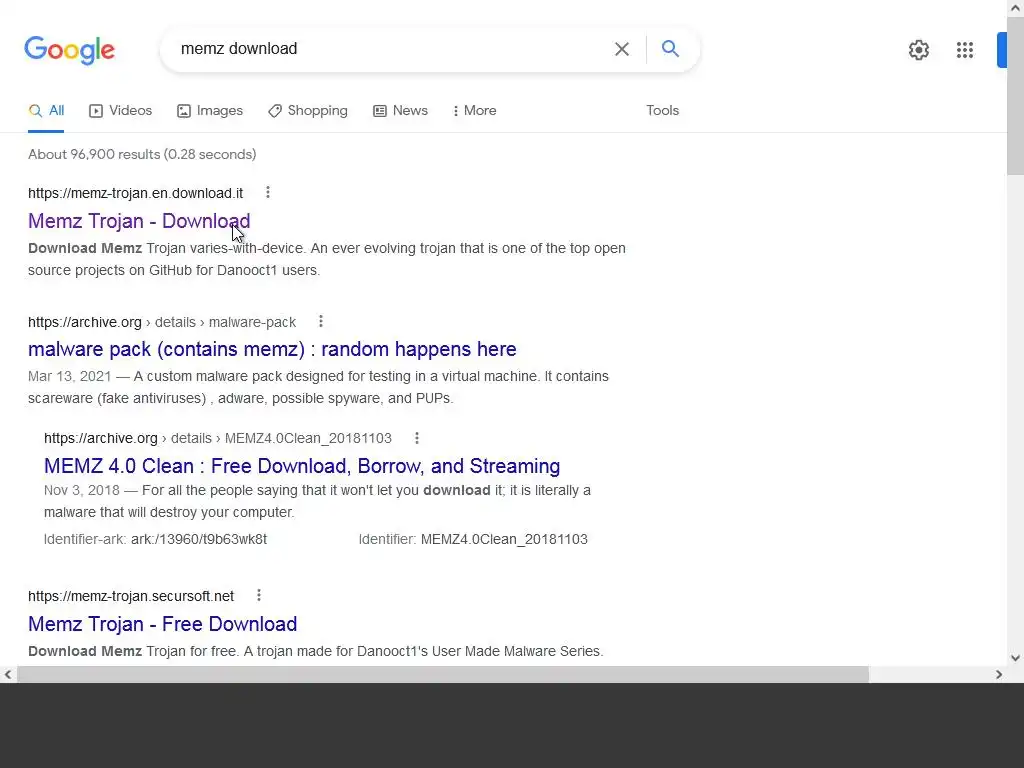Image resolution: width=1024 pixels, height=768 pixels.
Task: Click the scroll up arrow
Action: [x=1016, y=8]
